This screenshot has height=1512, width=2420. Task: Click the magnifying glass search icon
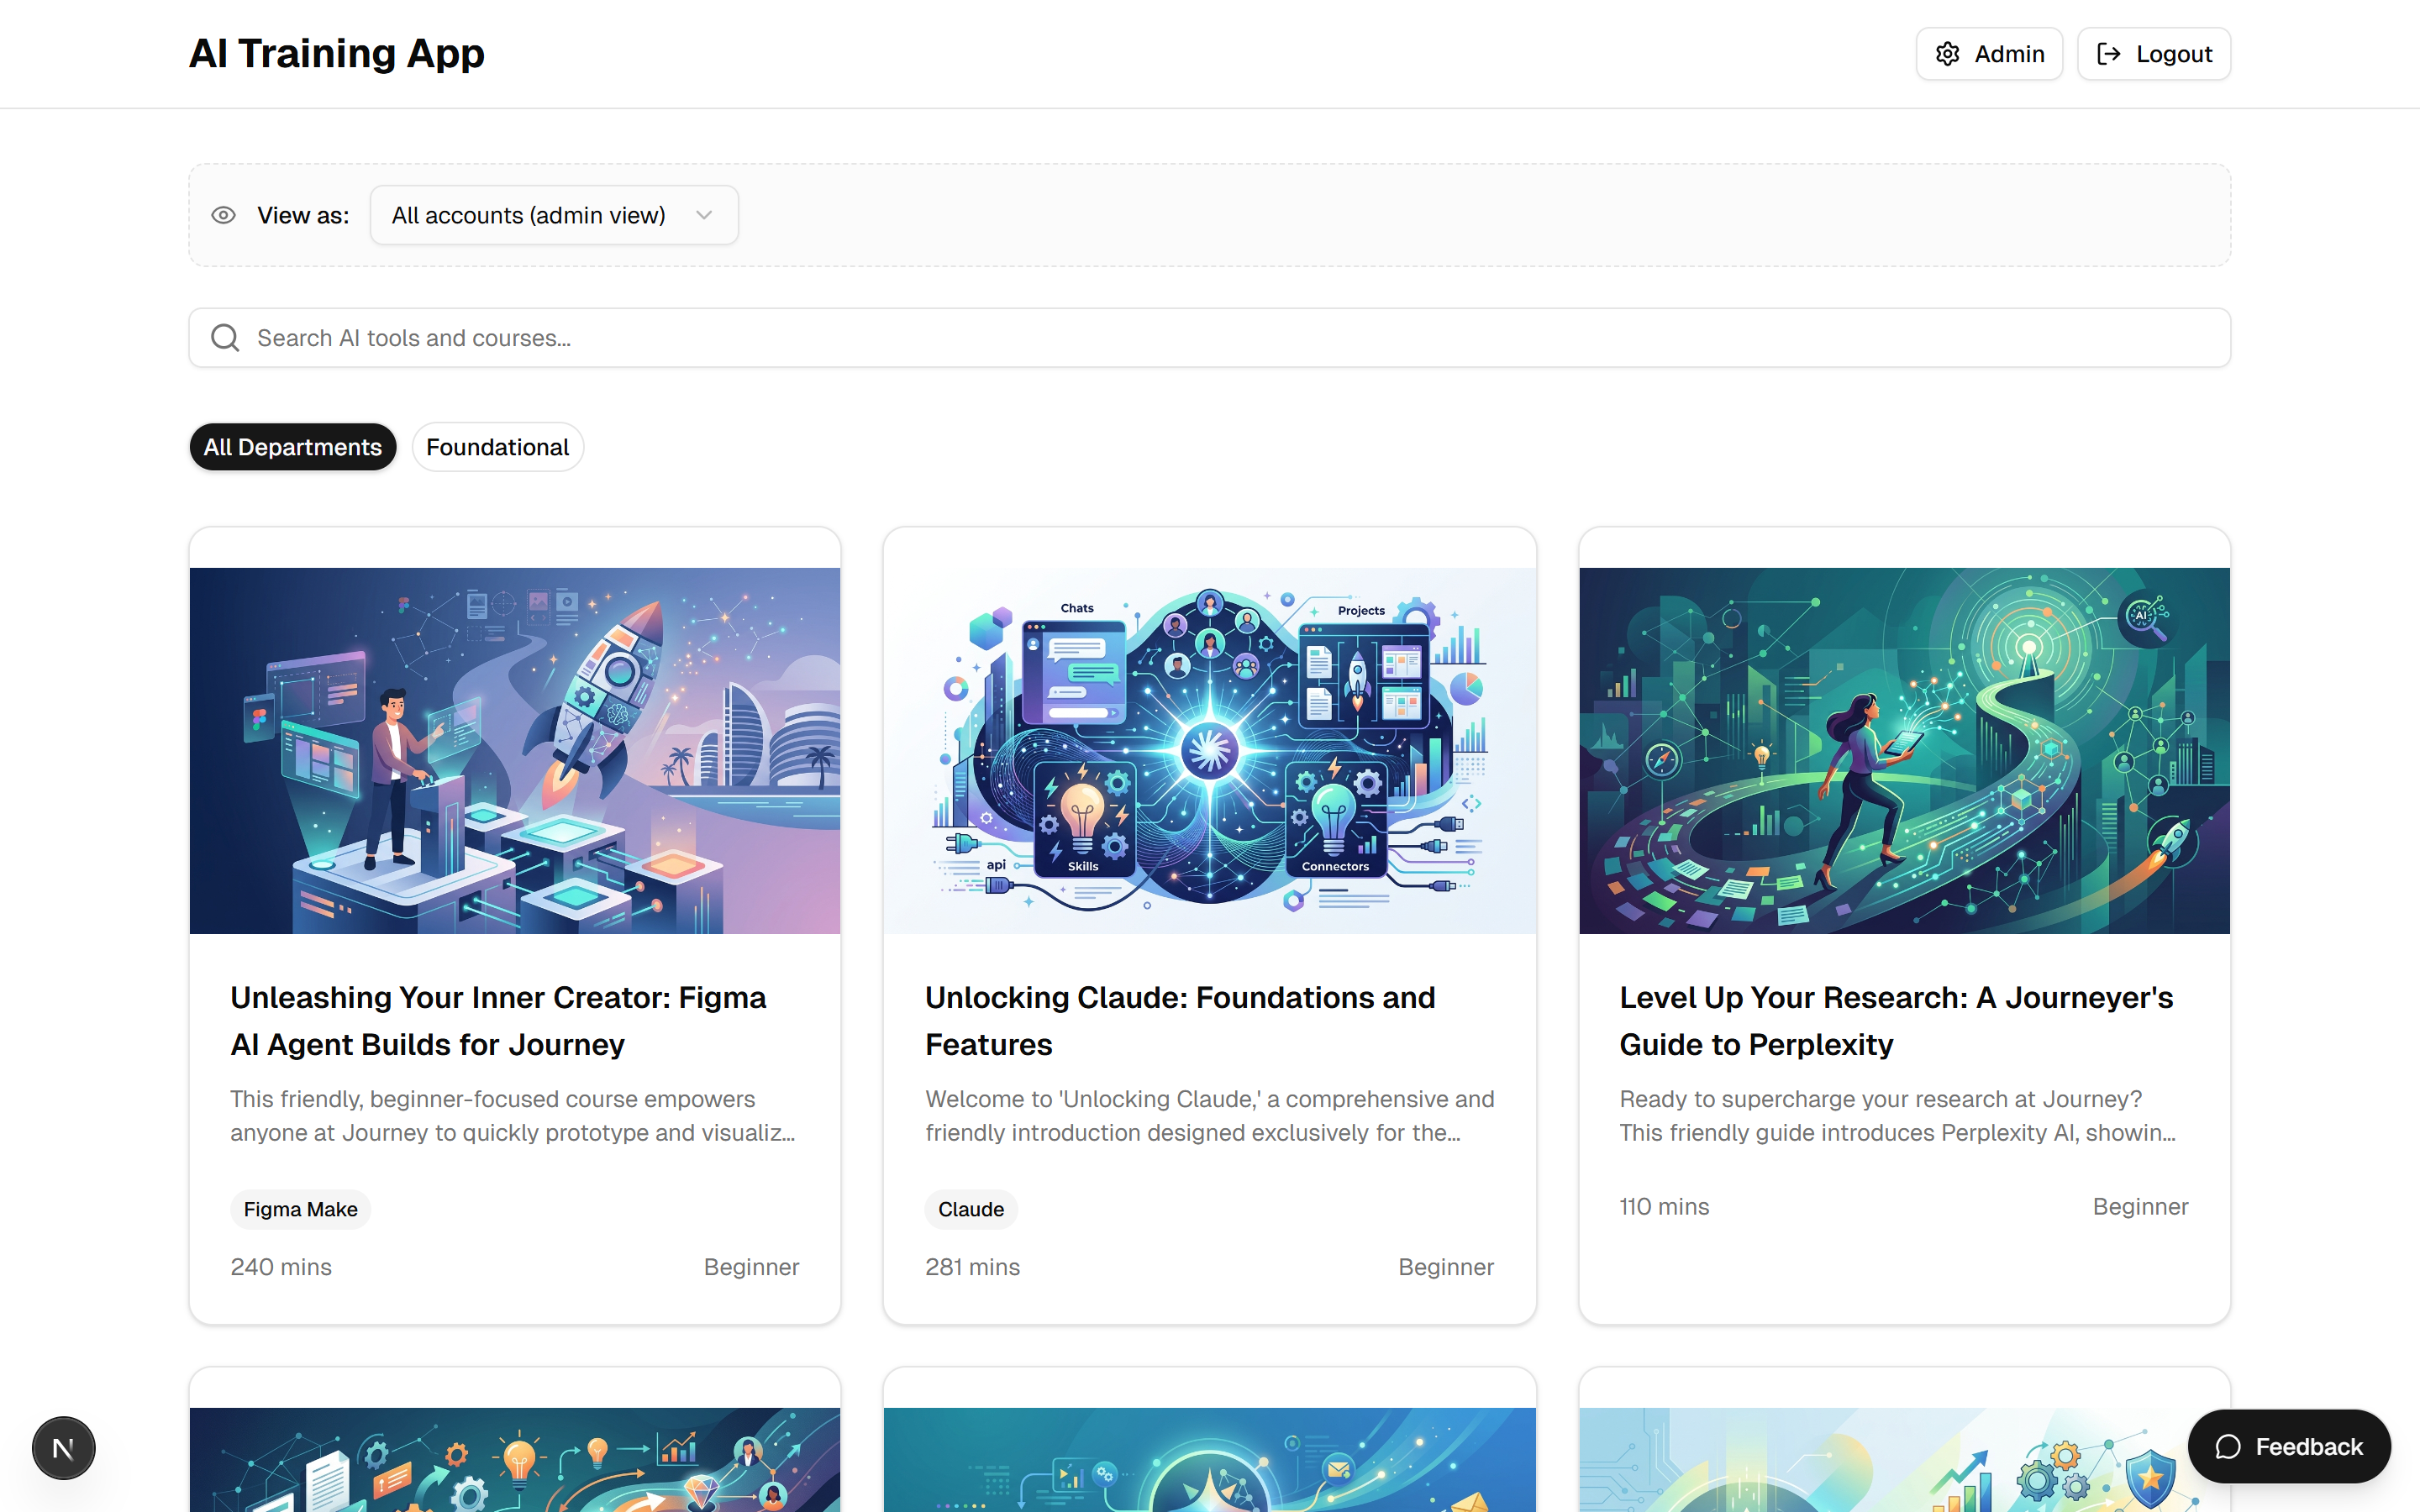point(225,338)
